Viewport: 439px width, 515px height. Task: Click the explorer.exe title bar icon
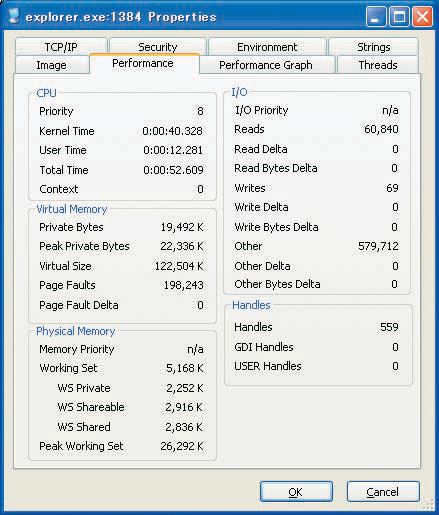[x=14, y=16]
